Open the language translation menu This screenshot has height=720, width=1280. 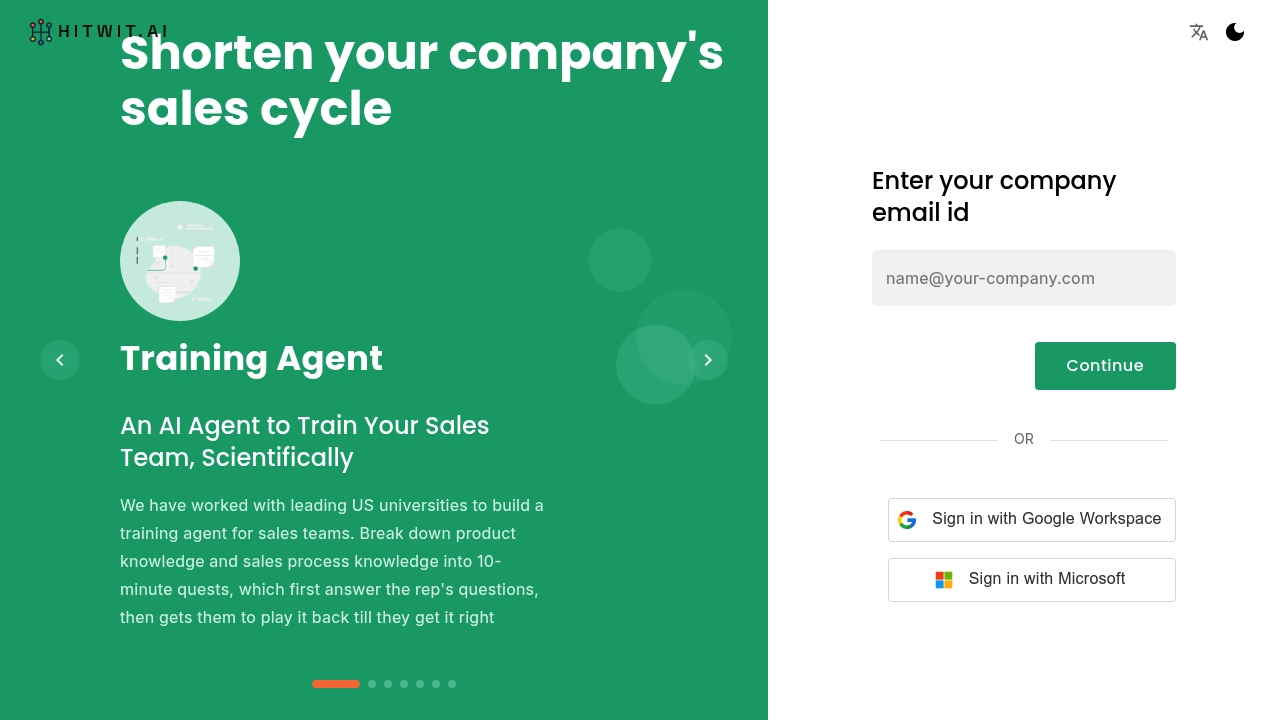tap(1199, 32)
